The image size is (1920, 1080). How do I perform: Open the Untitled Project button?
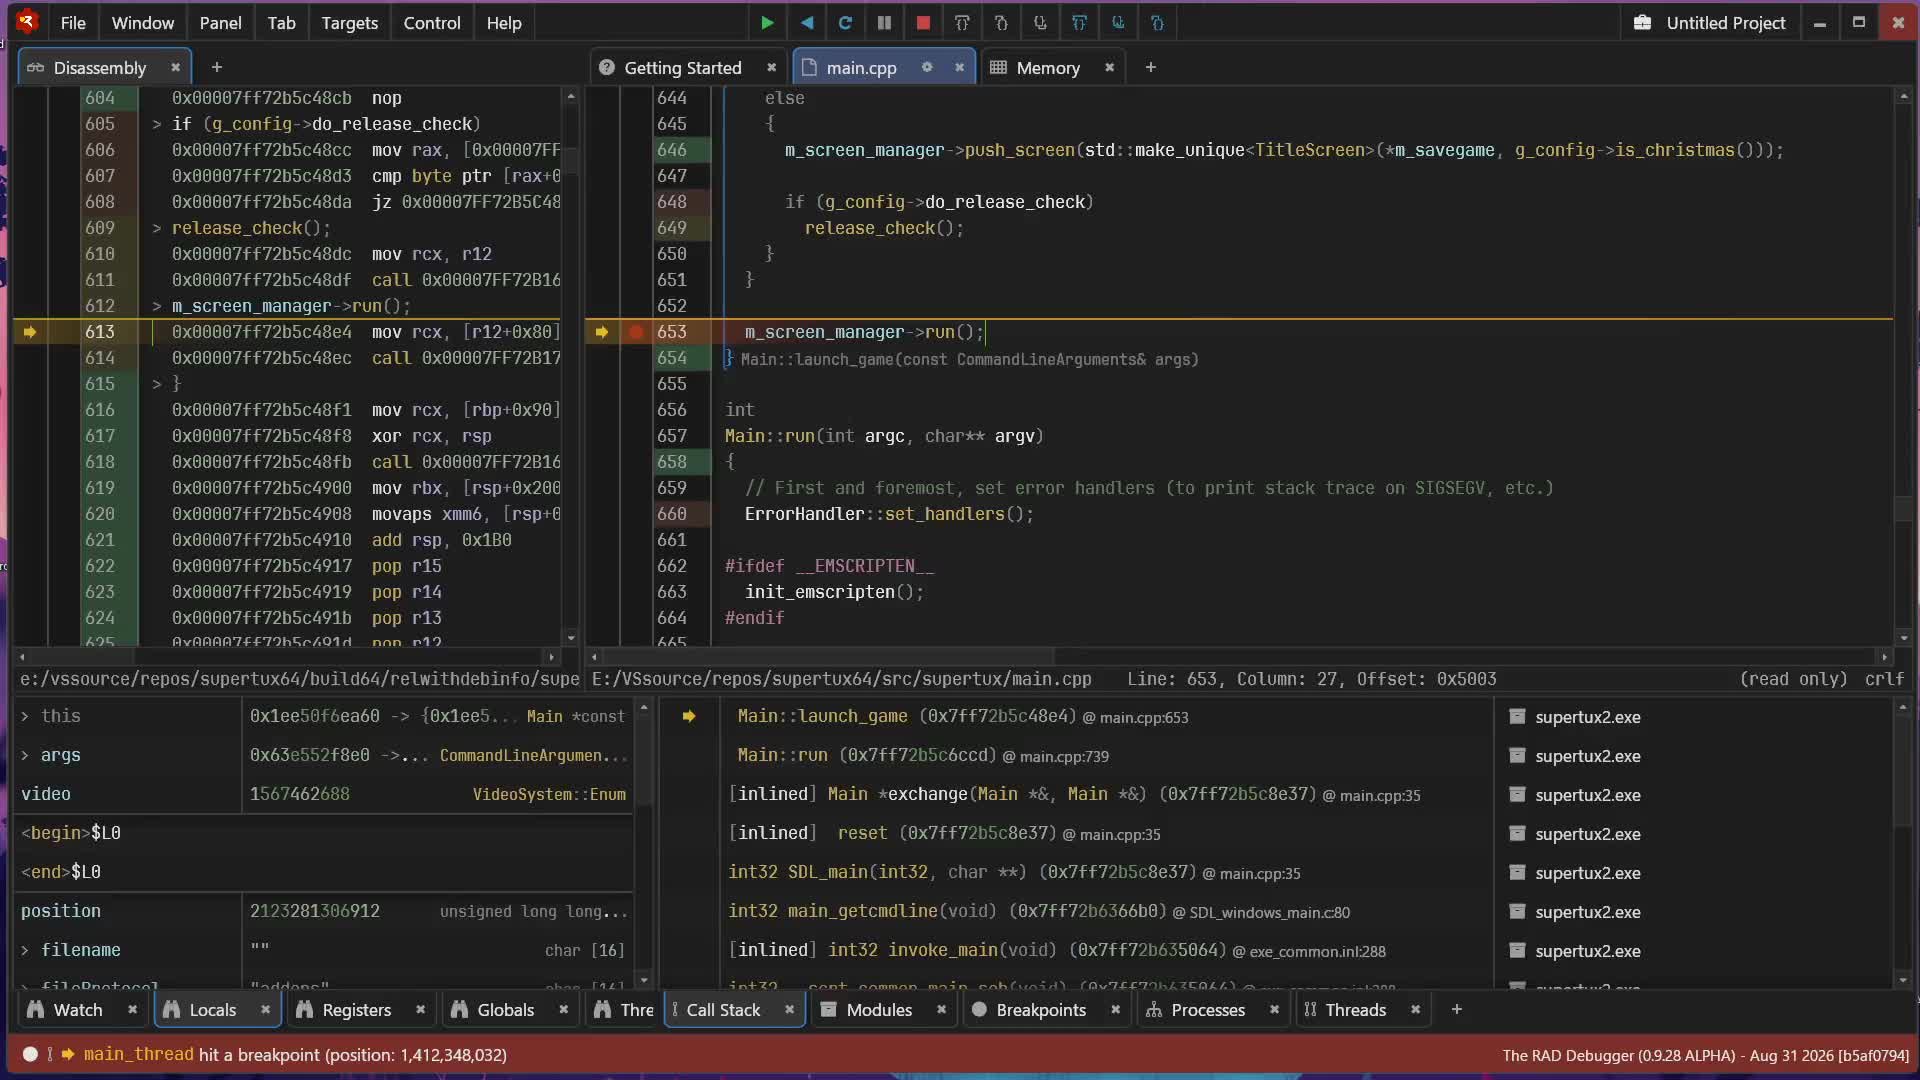[1709, 23]
